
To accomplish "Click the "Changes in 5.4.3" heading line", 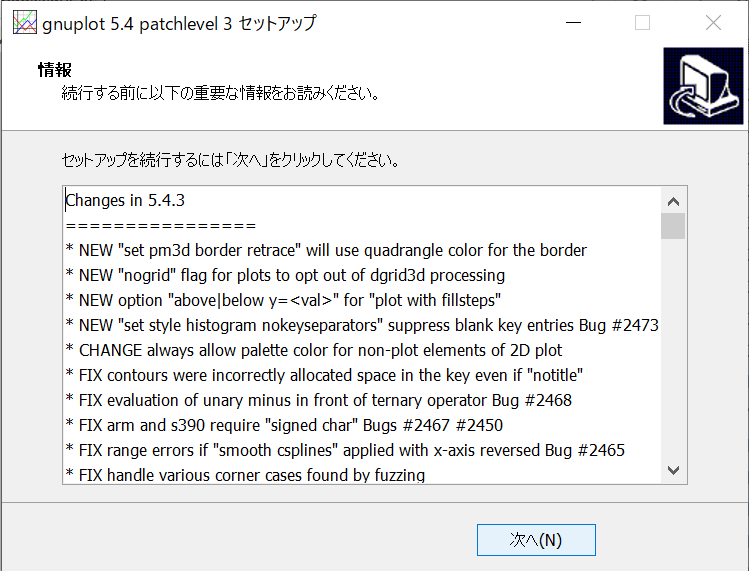I will point(125,200).
